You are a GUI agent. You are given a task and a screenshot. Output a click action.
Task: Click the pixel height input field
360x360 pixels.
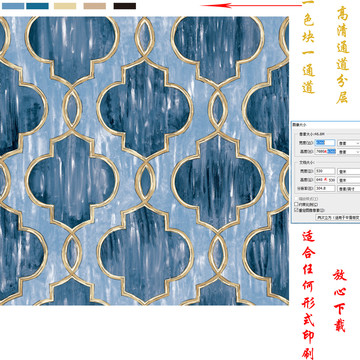tap(325, 151)
